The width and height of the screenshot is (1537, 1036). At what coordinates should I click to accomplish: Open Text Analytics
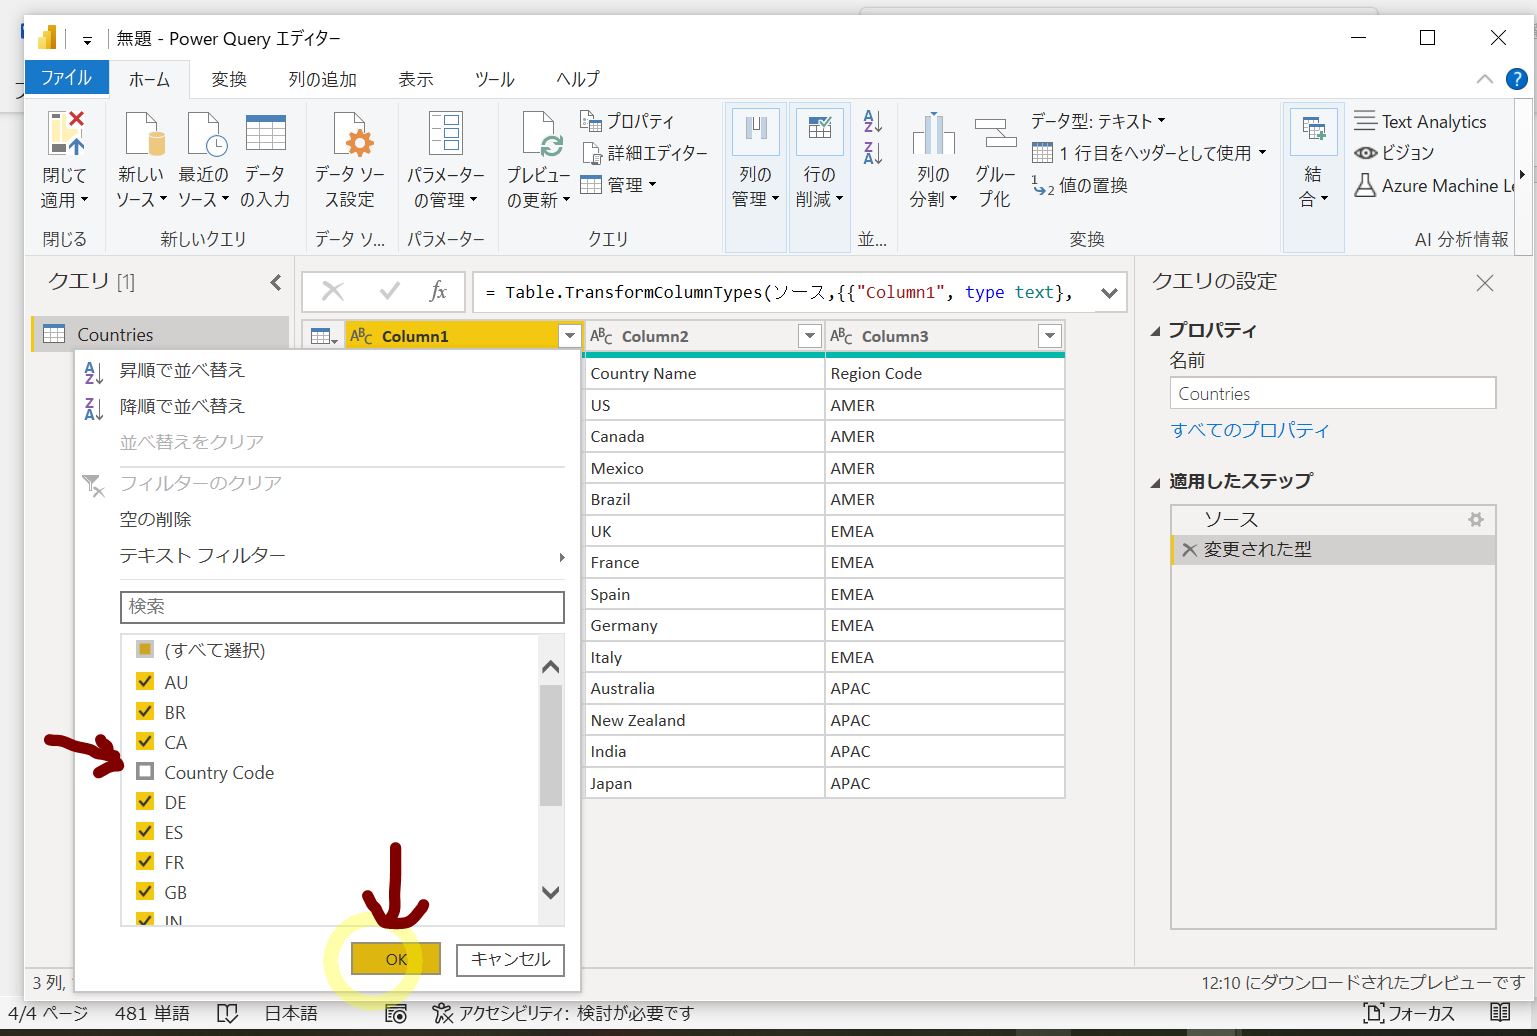click(x=1421, y=122)
